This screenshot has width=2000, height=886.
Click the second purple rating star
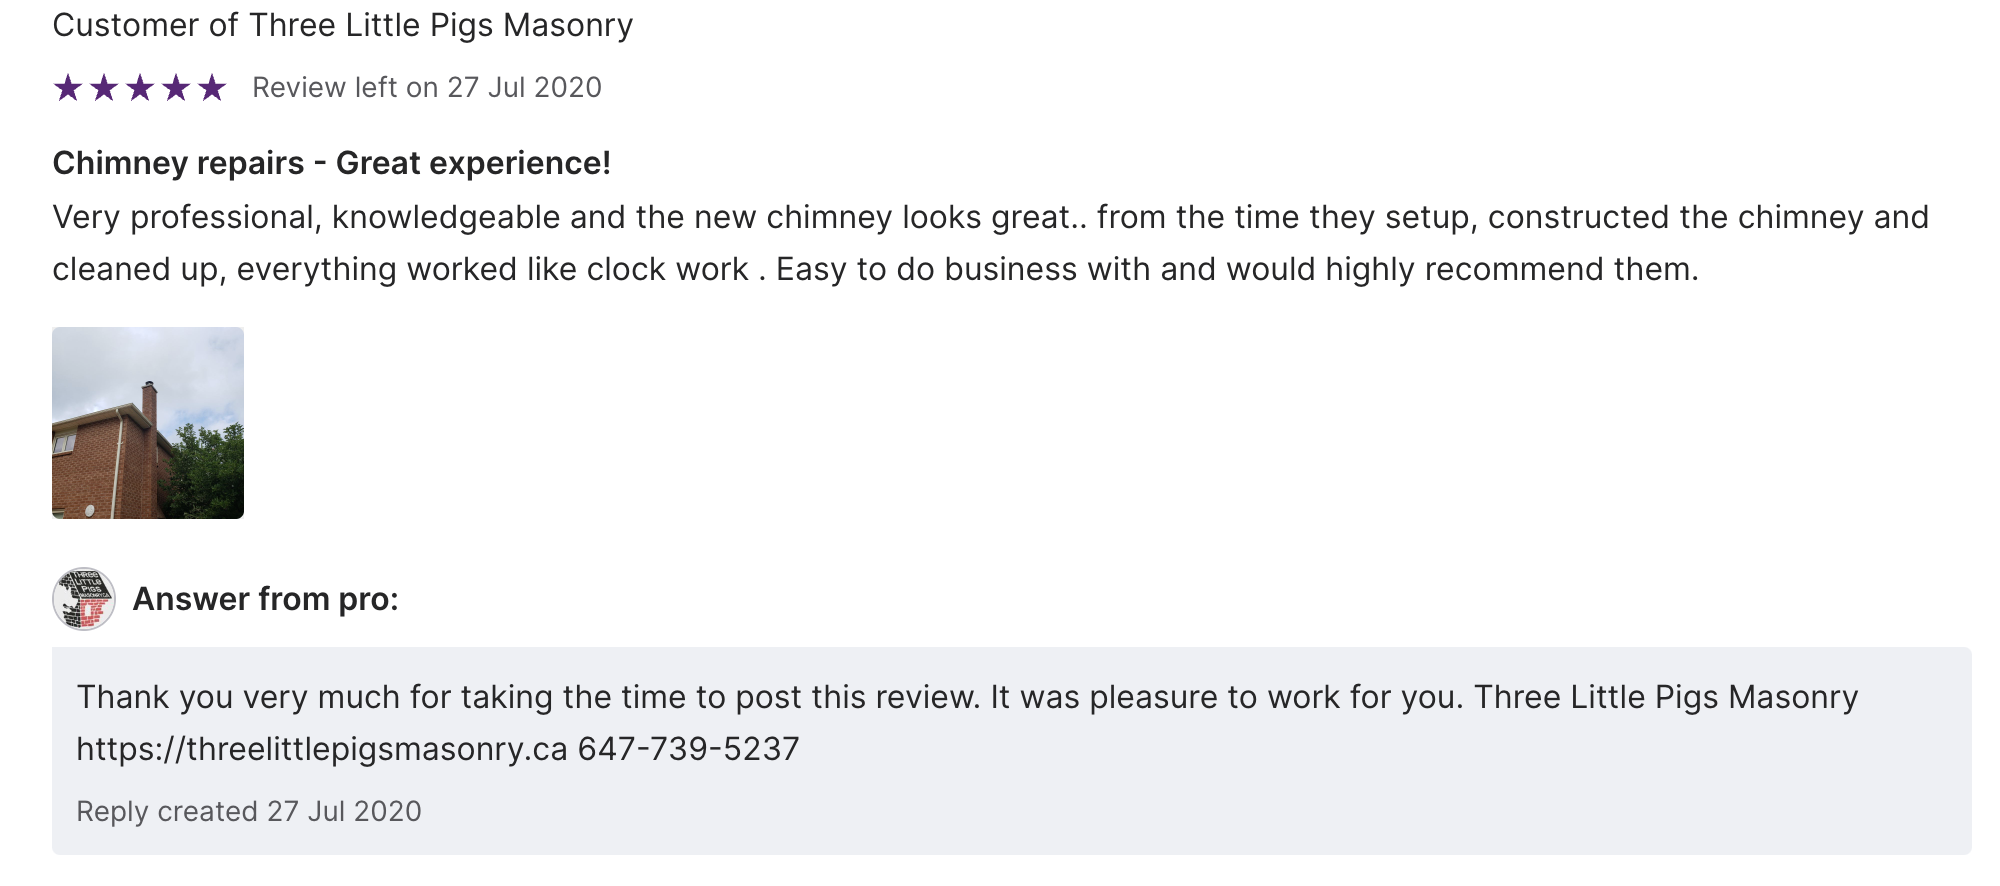(104, 88)
